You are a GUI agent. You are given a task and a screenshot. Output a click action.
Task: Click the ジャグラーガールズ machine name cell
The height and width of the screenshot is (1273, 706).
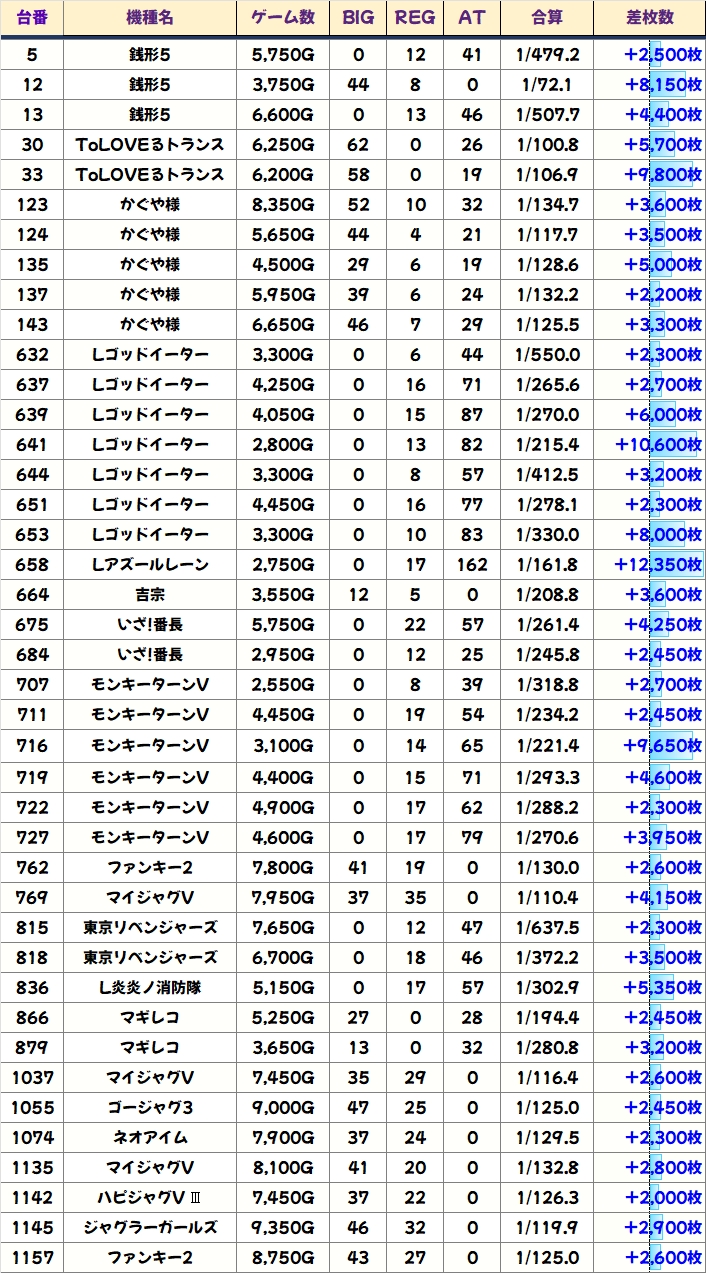point(150,1228)
